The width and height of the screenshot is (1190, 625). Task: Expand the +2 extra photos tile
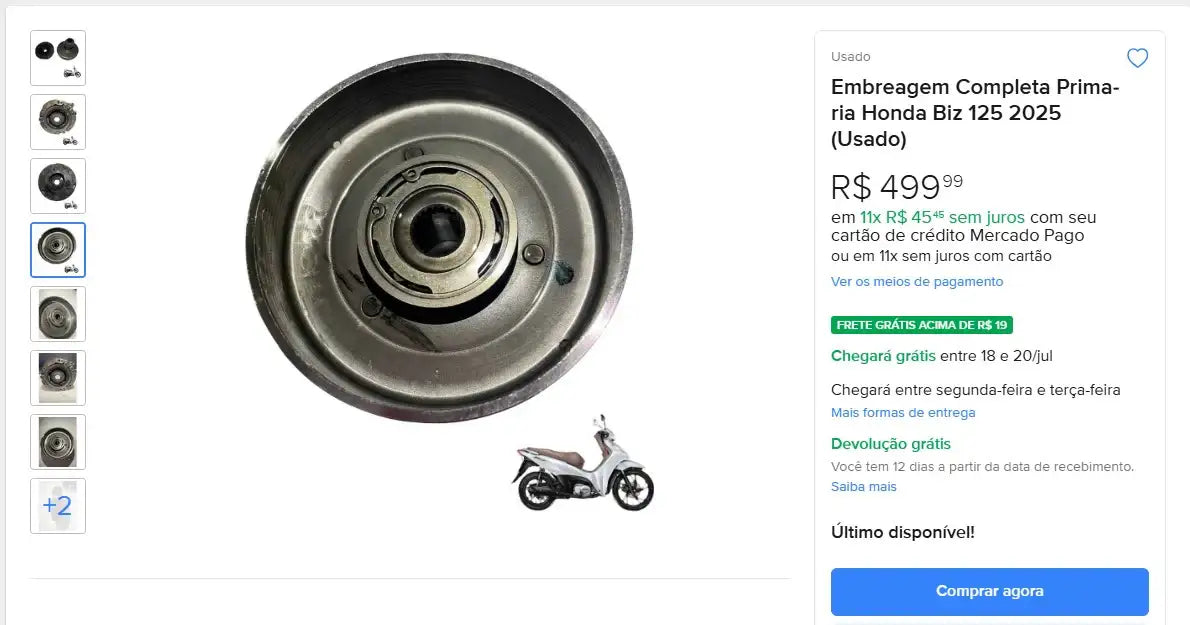coord(57,506)
